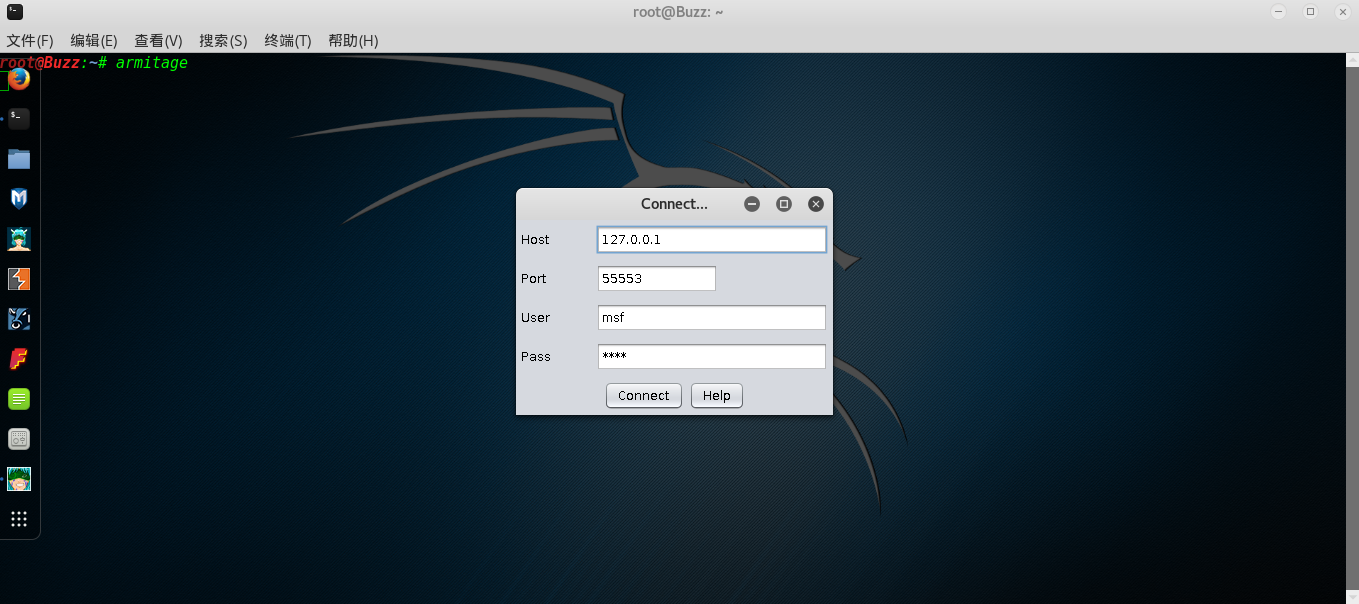Open the 搜索(S) menu
The image size is (1359, 604).
tap(223, 41)
